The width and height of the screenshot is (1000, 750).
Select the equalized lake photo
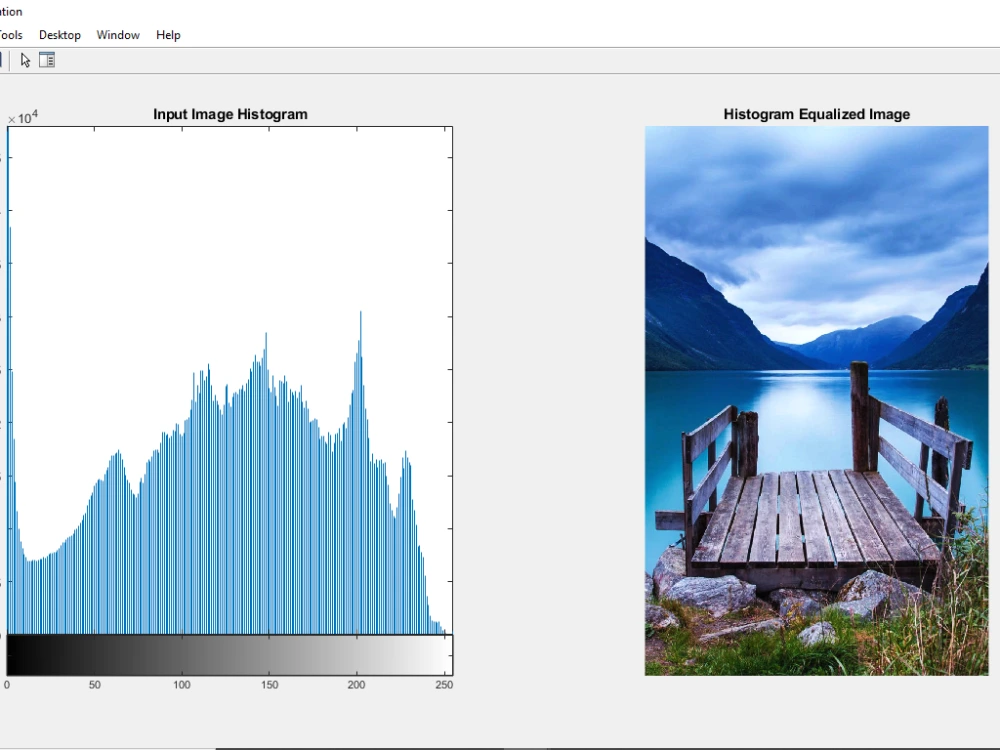point(816,400)
